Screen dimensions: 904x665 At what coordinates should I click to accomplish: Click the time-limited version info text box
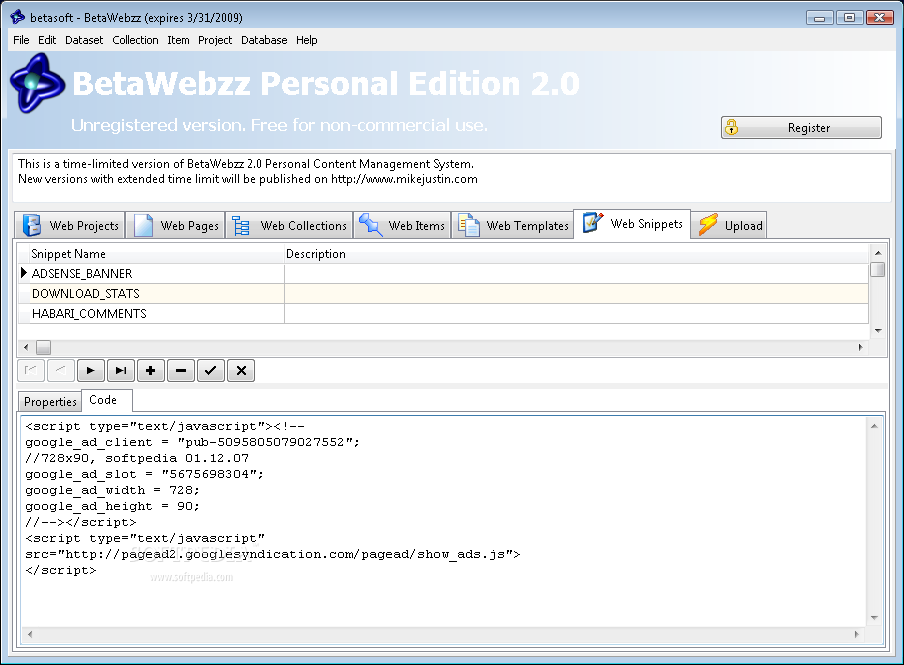tap(451, 177)
